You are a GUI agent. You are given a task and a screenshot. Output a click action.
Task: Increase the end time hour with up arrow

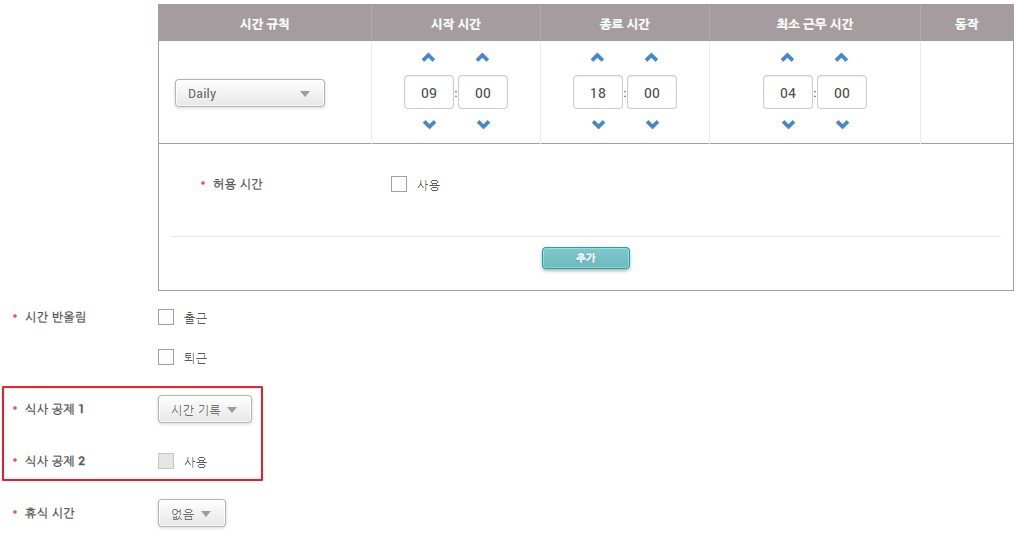pos(598,58)
